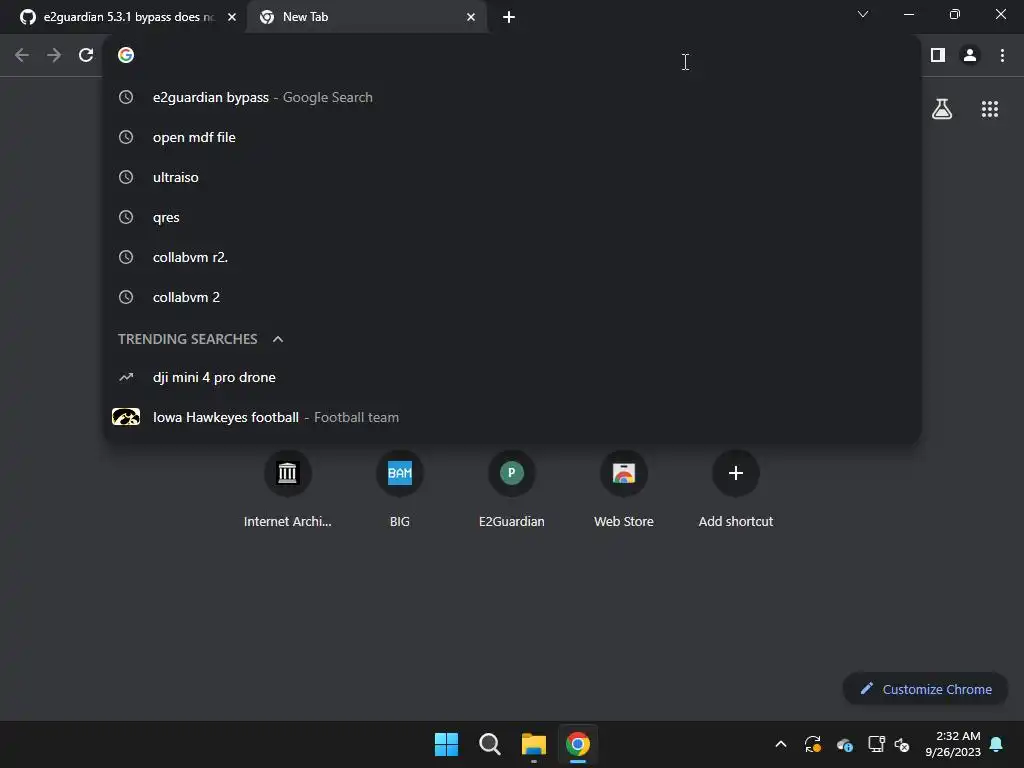This screenshot has height=768, width=1024.
Task: Open the Chrome side panel
Action: point(938,56)
